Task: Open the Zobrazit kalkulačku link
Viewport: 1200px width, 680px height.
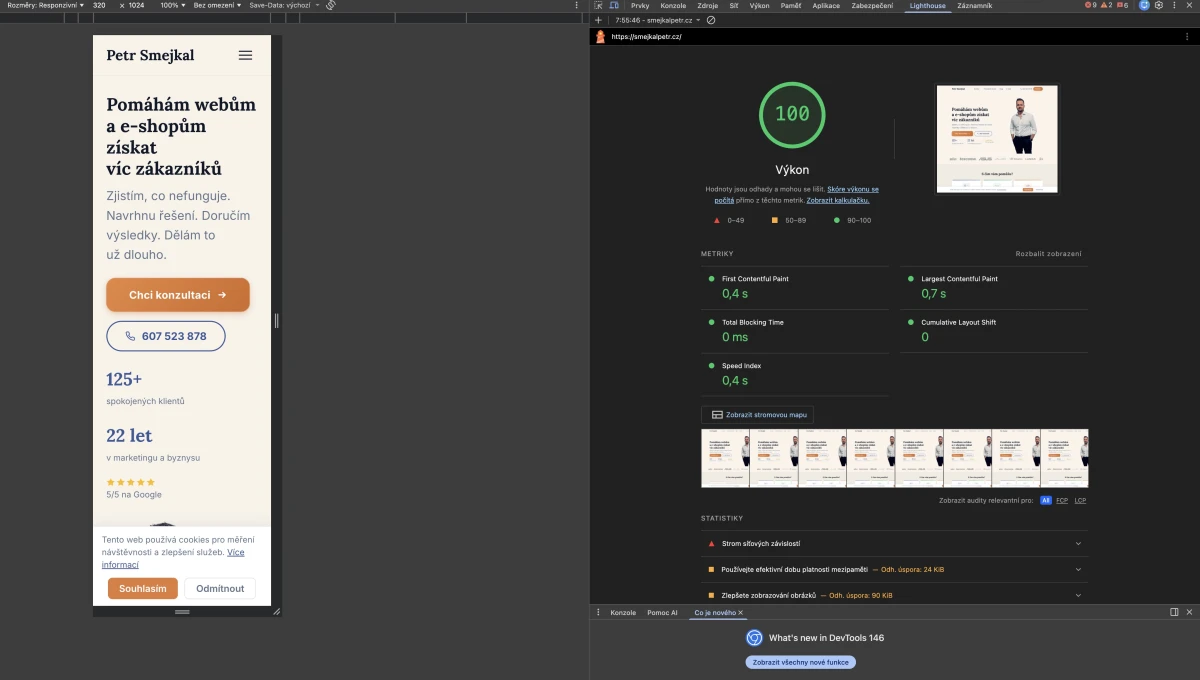Action: 837,199
